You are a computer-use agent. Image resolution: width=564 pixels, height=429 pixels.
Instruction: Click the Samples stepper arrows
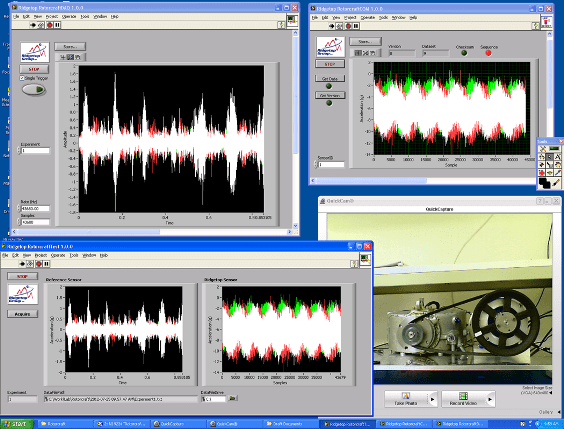19,222
